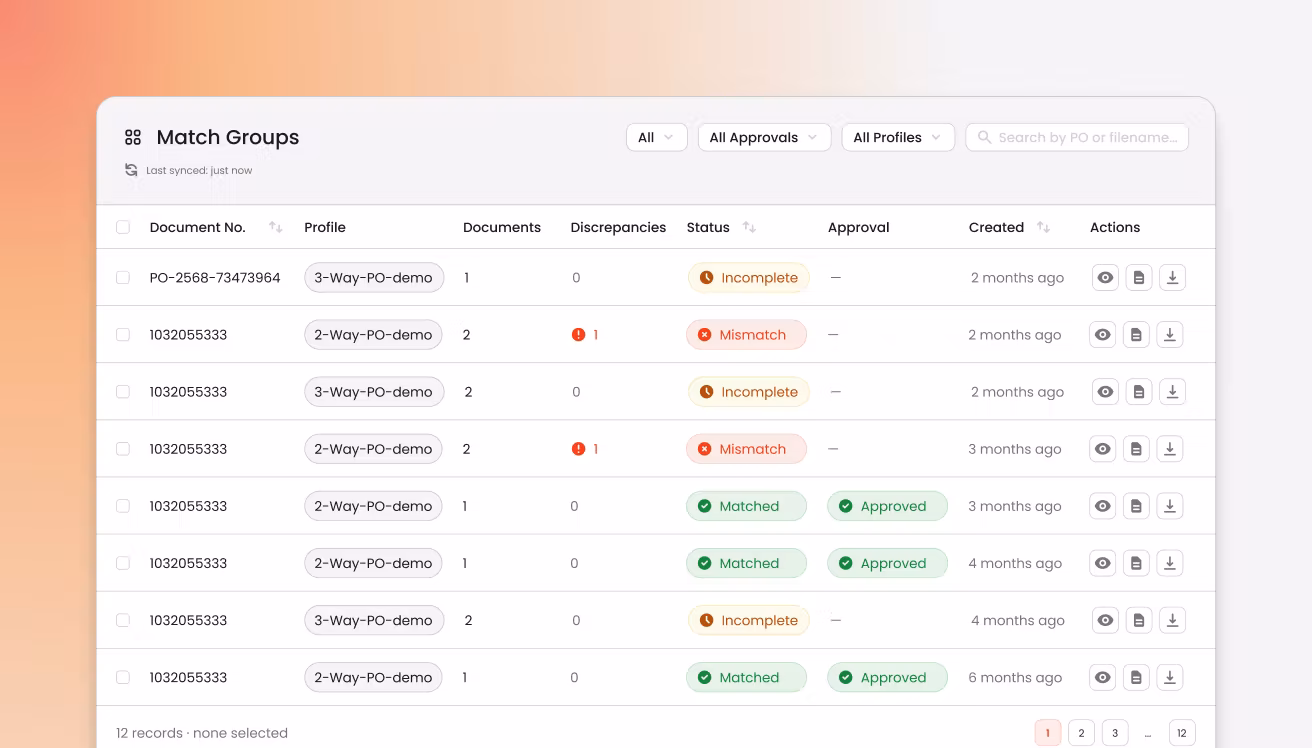View the row created 6 months ago
The image size is (1312, 748).
point(1103,677)
